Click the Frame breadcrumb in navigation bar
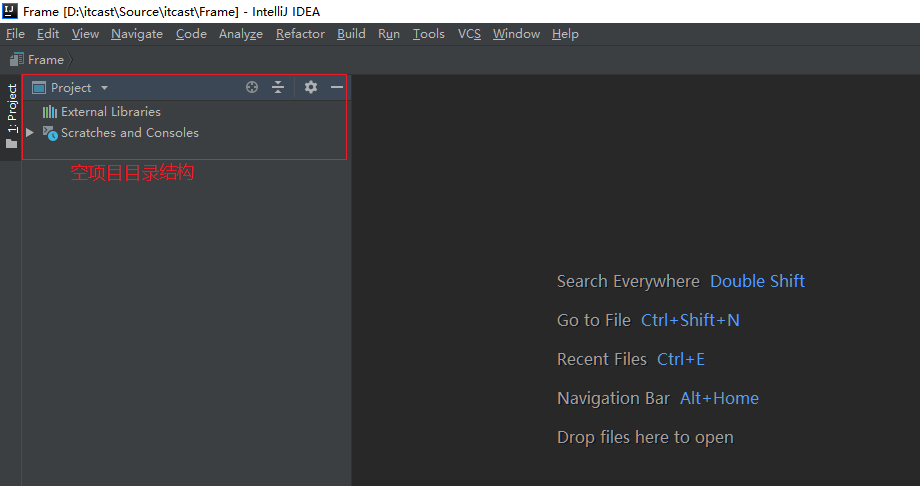Viewport: 920px width, 486px height. 45,60
